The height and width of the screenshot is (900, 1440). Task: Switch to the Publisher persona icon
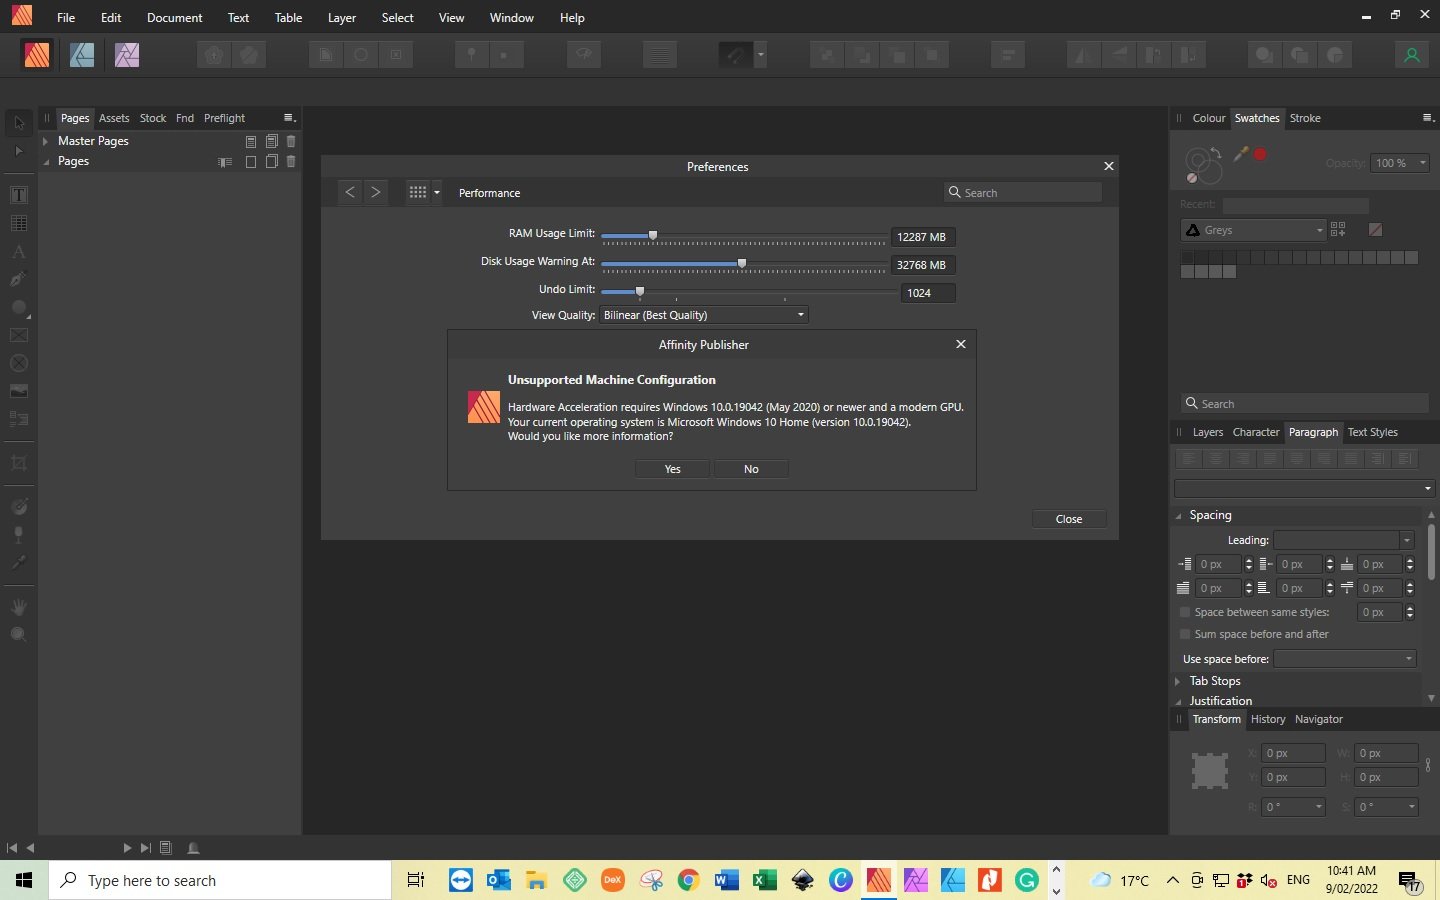[x=37, y=55]
